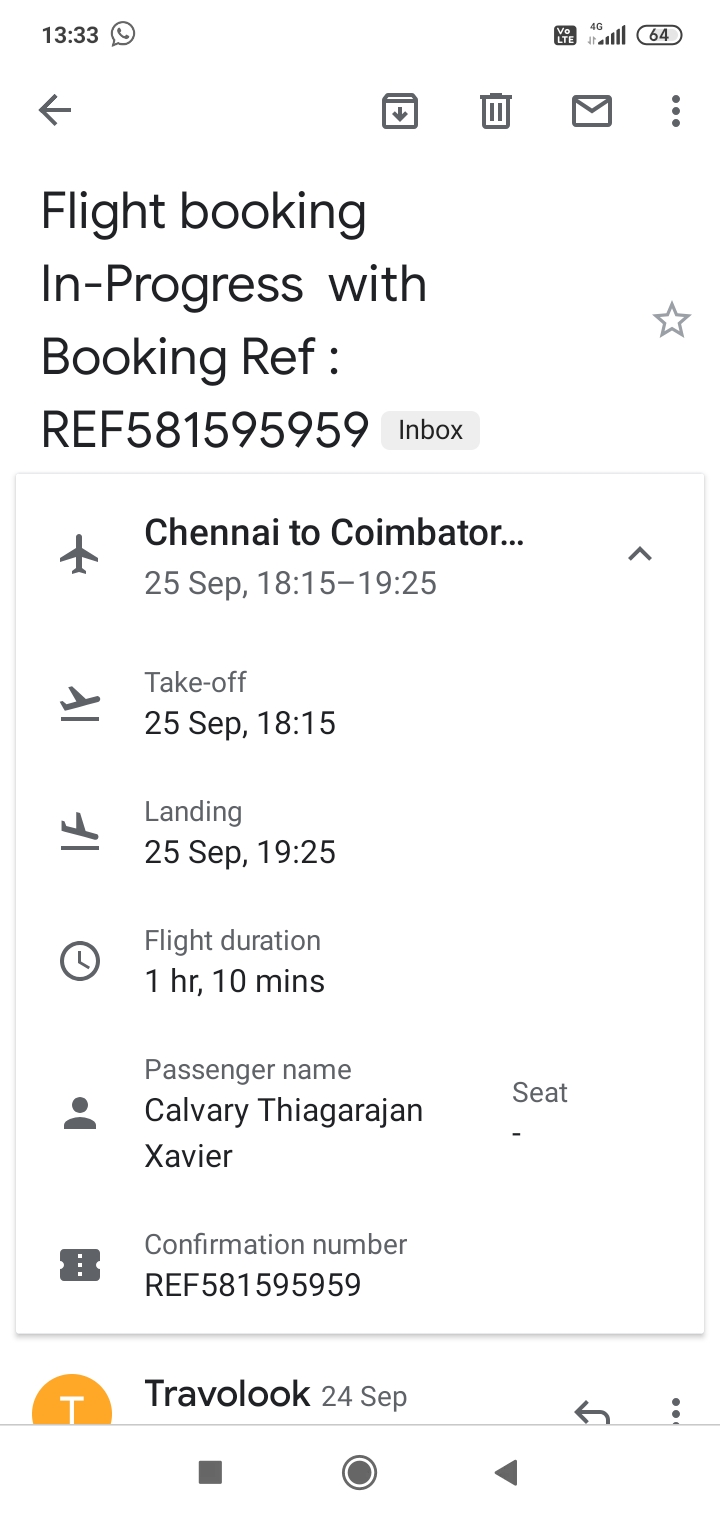
Task: Tap the Chennai to Coimbatore flight title
Action: tap(334, 533)
